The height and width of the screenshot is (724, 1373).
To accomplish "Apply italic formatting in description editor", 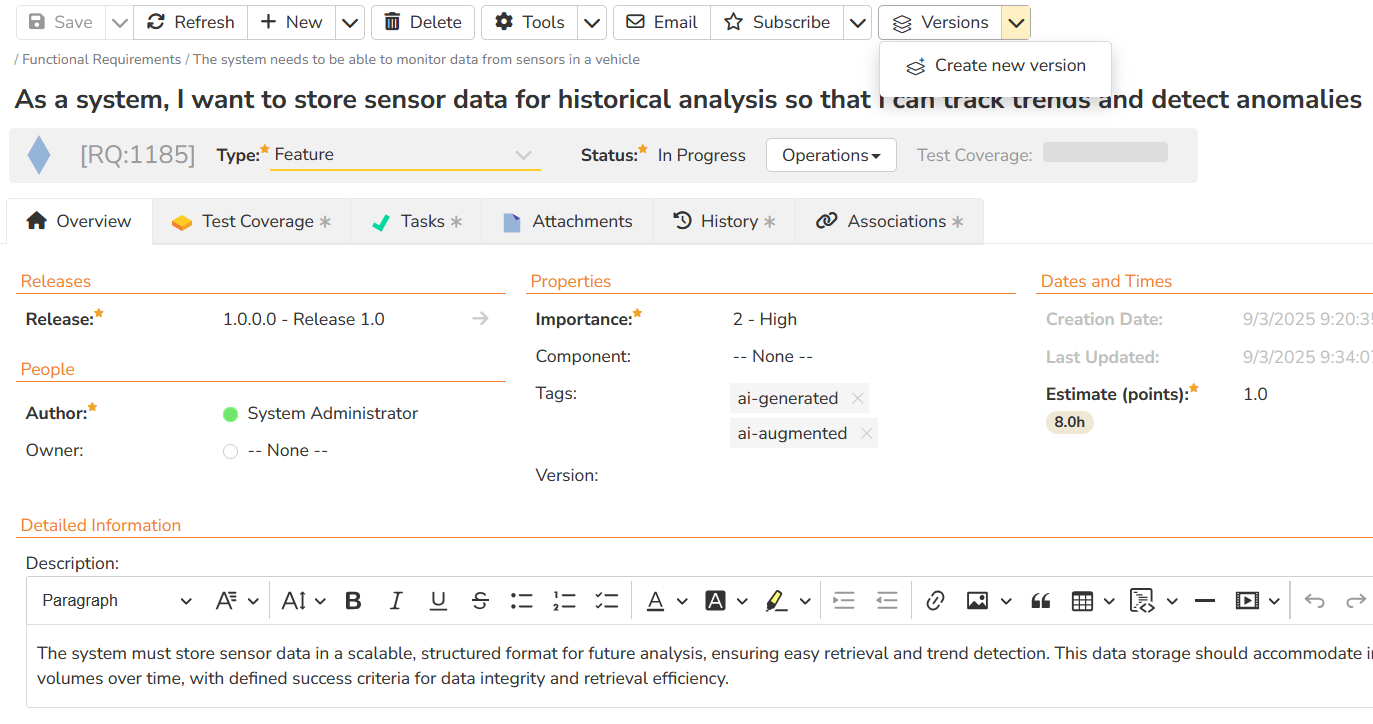I will coord(396,601).
